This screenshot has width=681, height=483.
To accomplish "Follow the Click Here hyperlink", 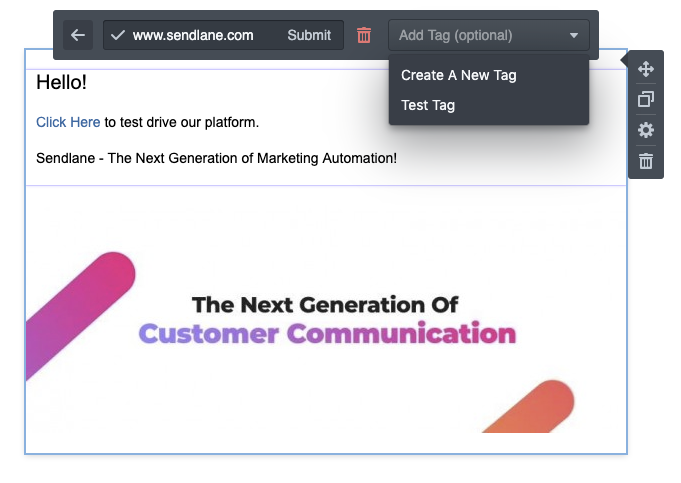I will coord(68,122).
